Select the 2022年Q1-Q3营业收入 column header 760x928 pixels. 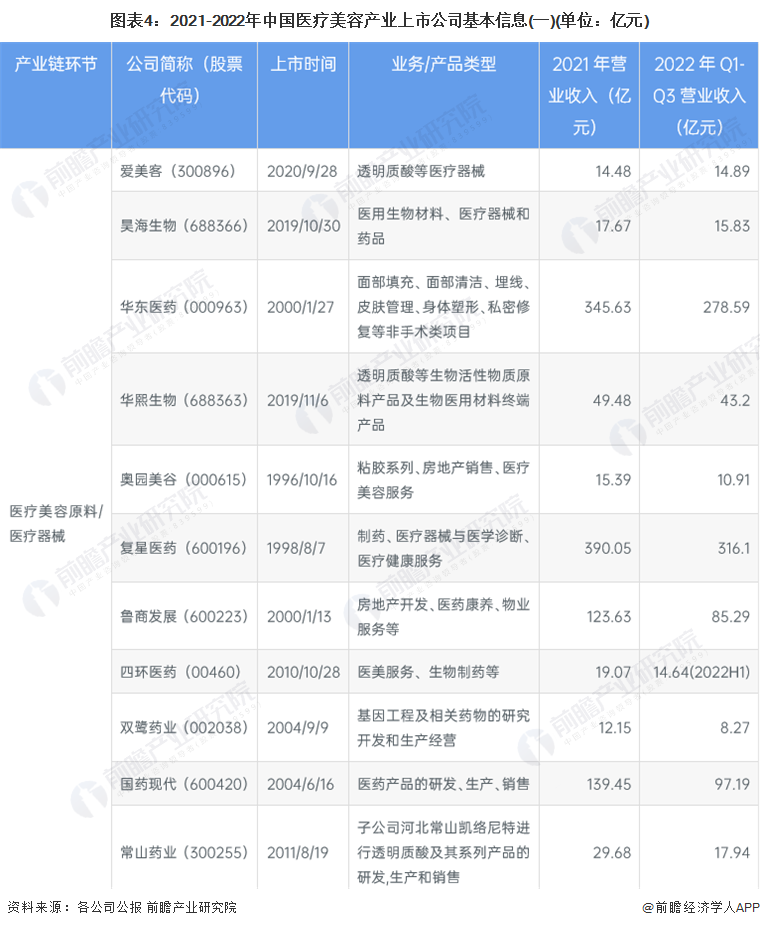pos(699,95)
